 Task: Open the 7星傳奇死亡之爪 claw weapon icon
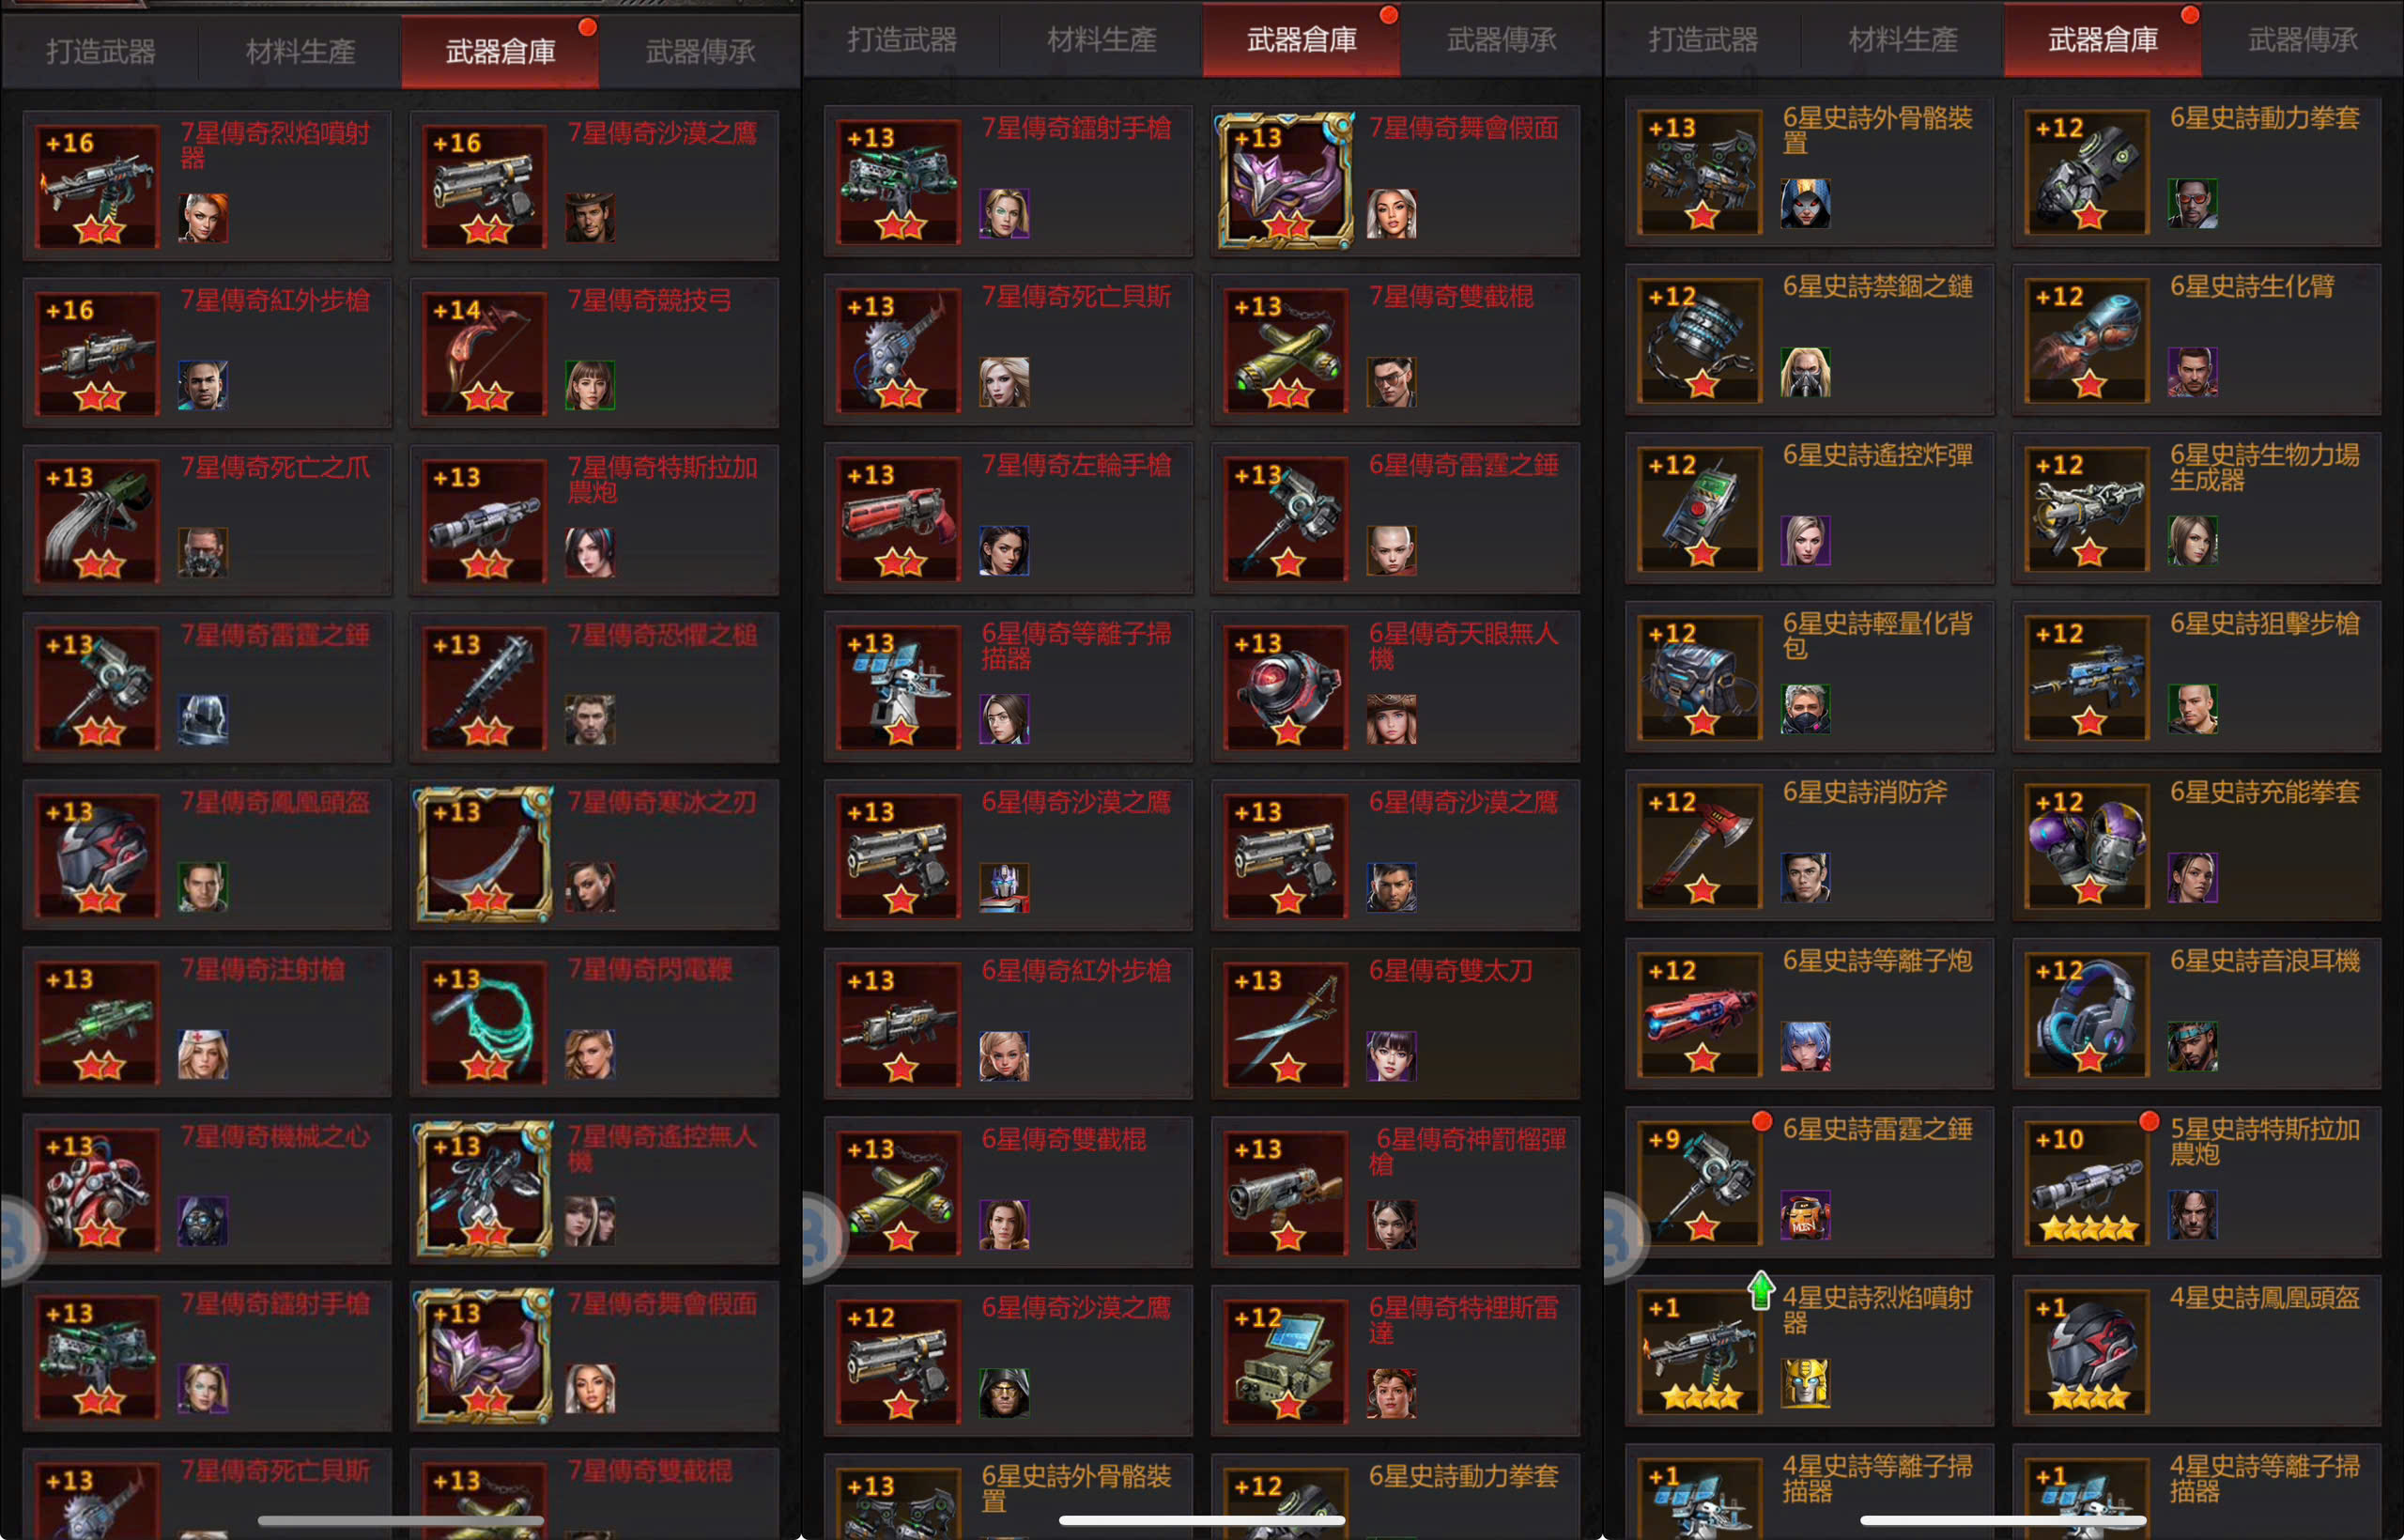(x=97, y=520)
